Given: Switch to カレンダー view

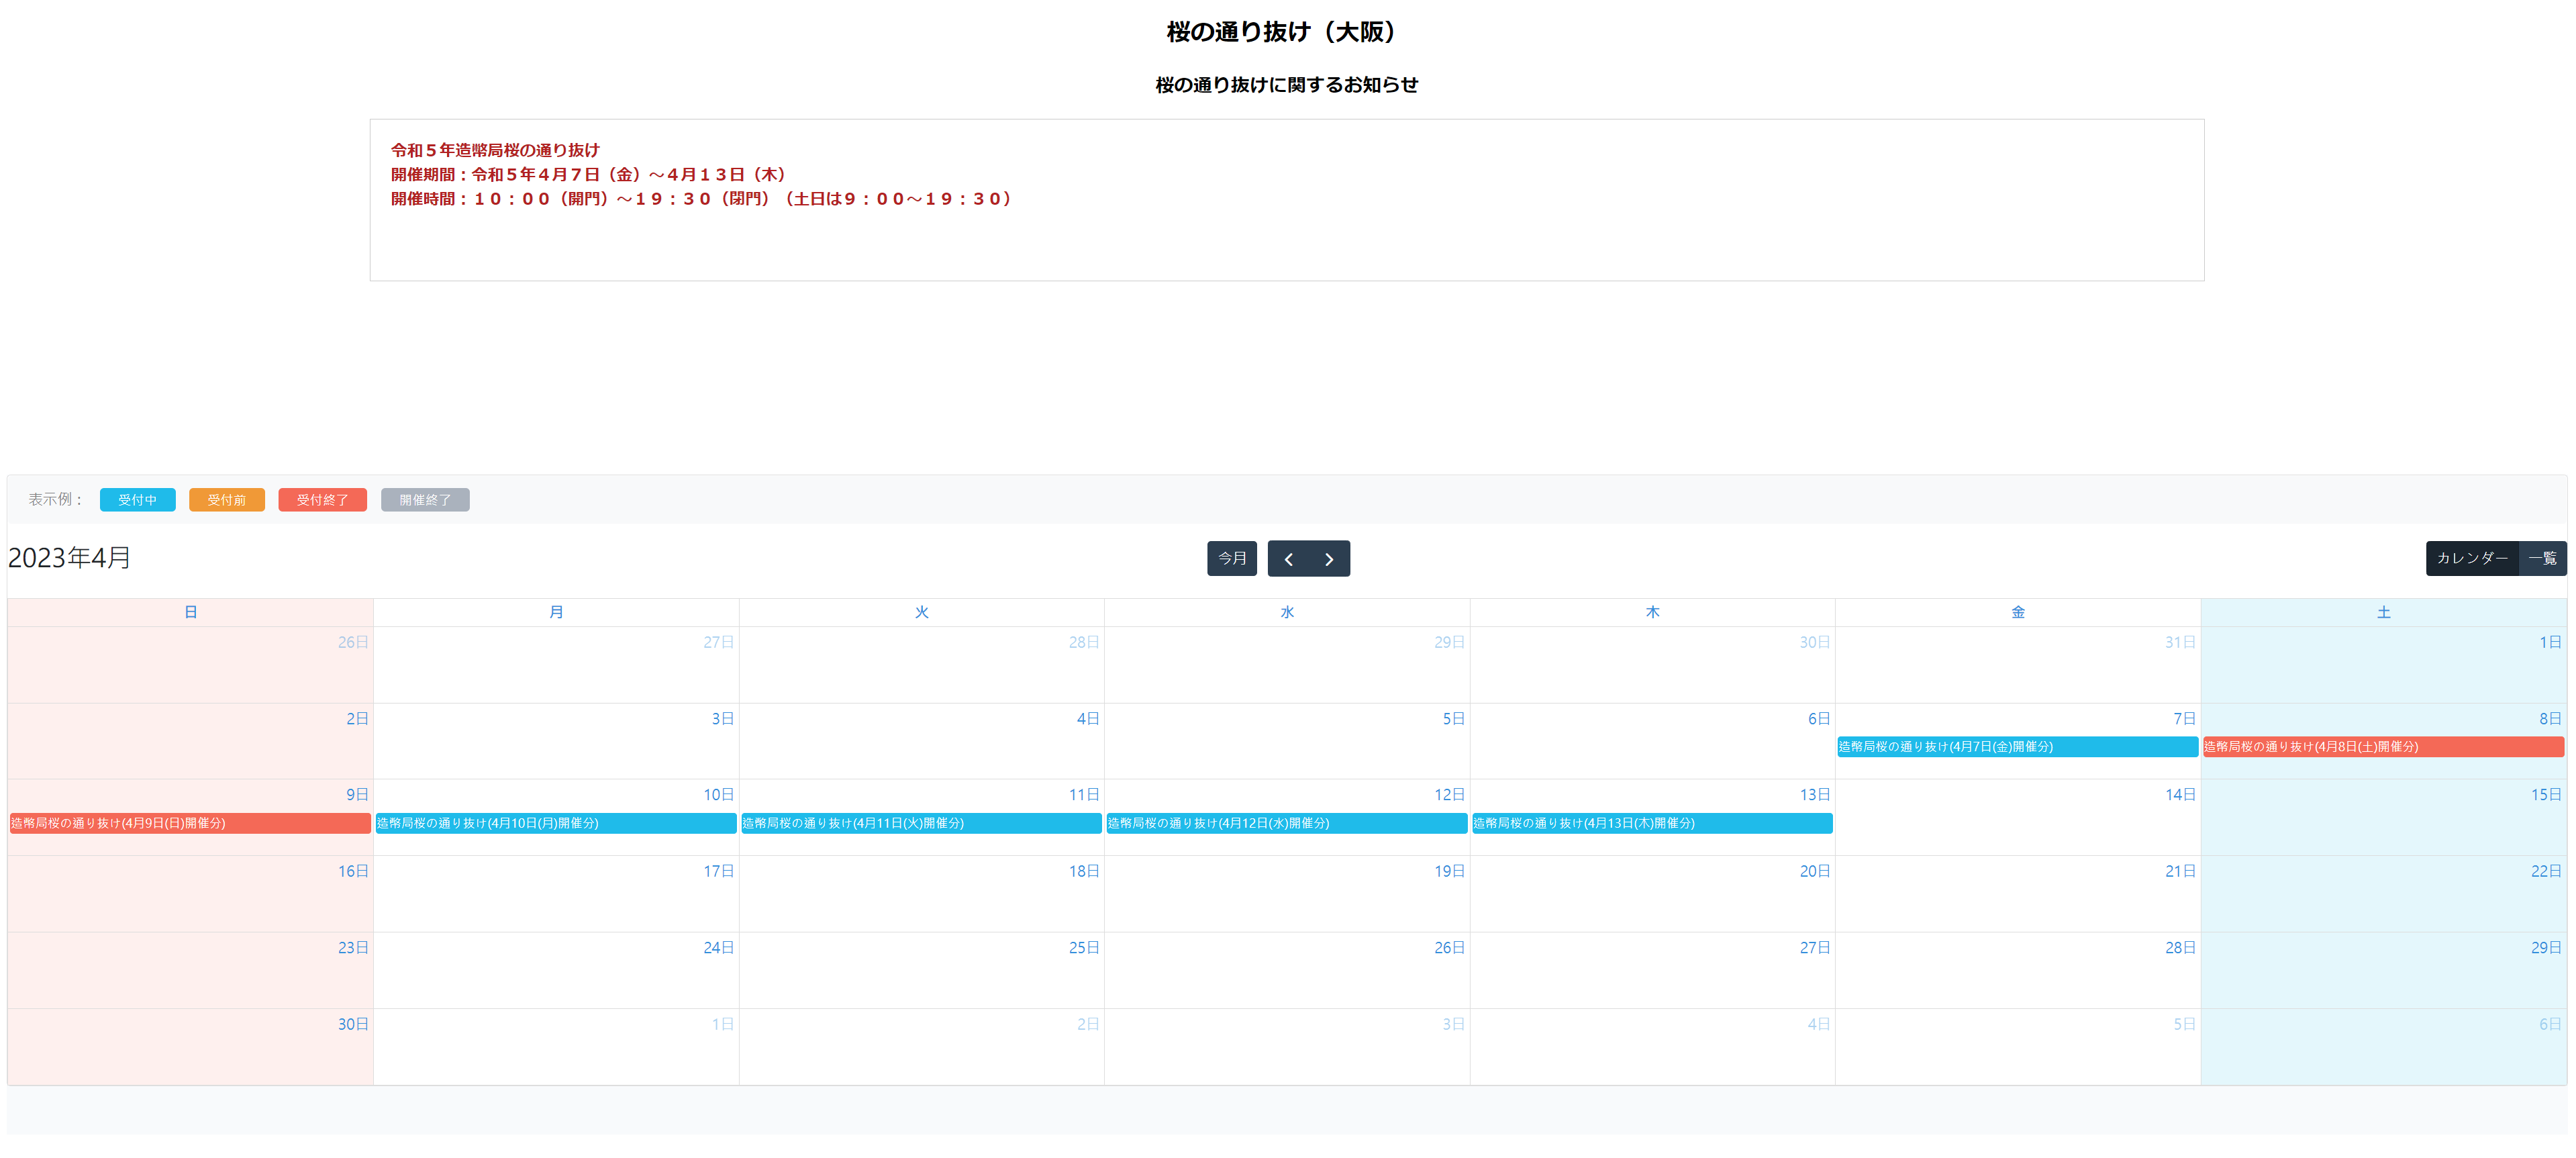Looking at the screenshot, I should (x=2471, y=558).
